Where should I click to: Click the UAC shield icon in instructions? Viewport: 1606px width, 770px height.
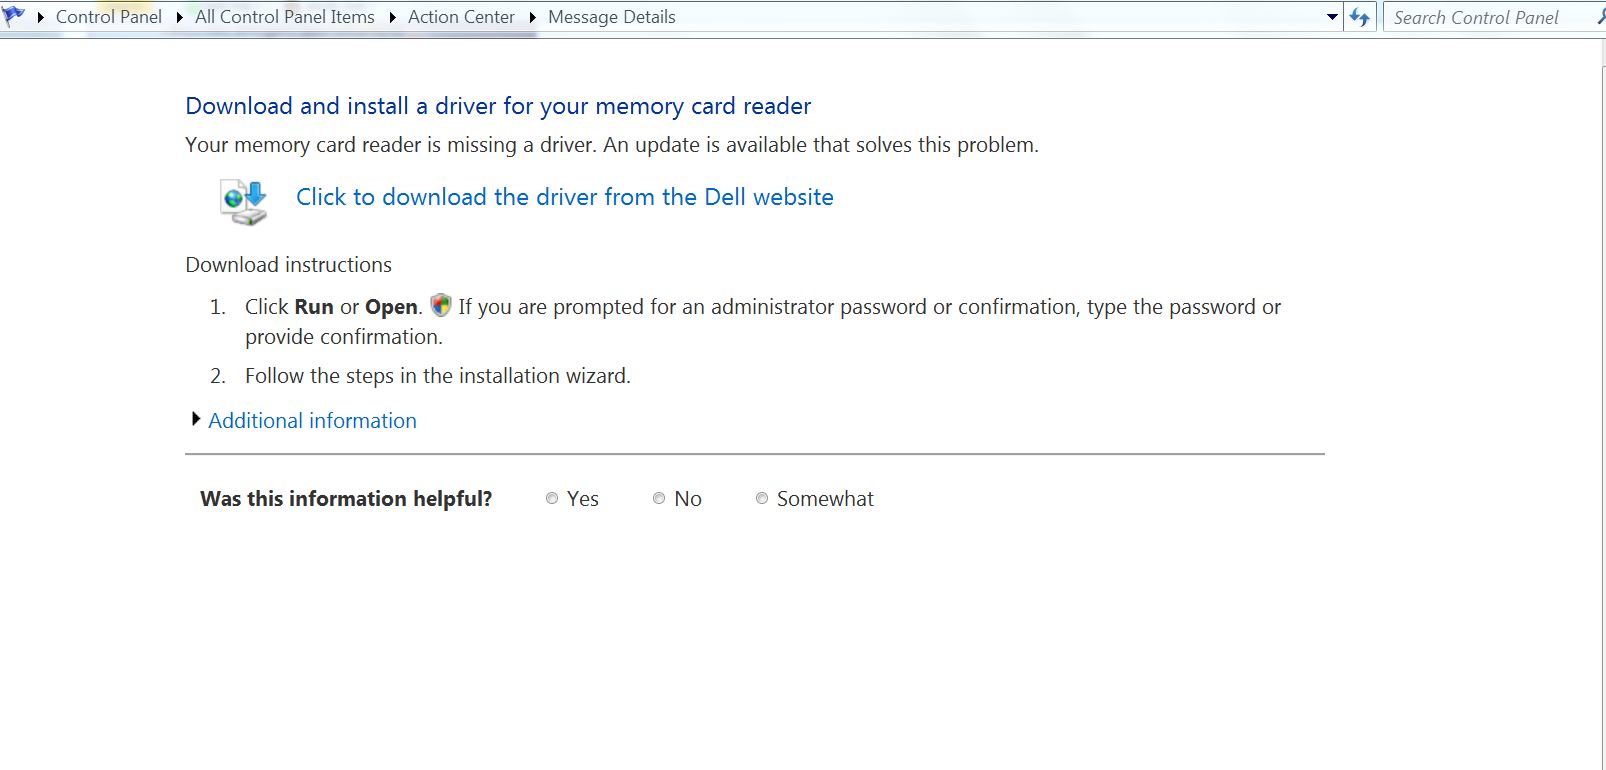point(441,305)
